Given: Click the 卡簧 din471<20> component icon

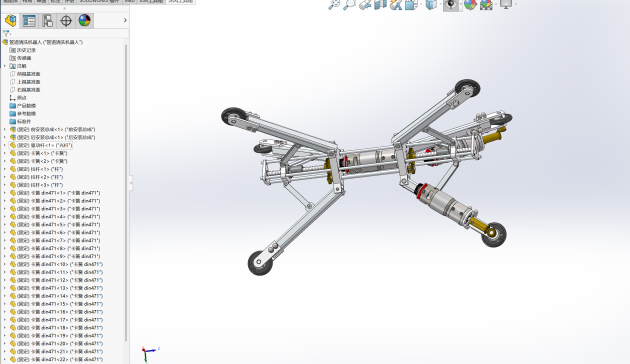Looking at the screenshot, I should (12, 344).
